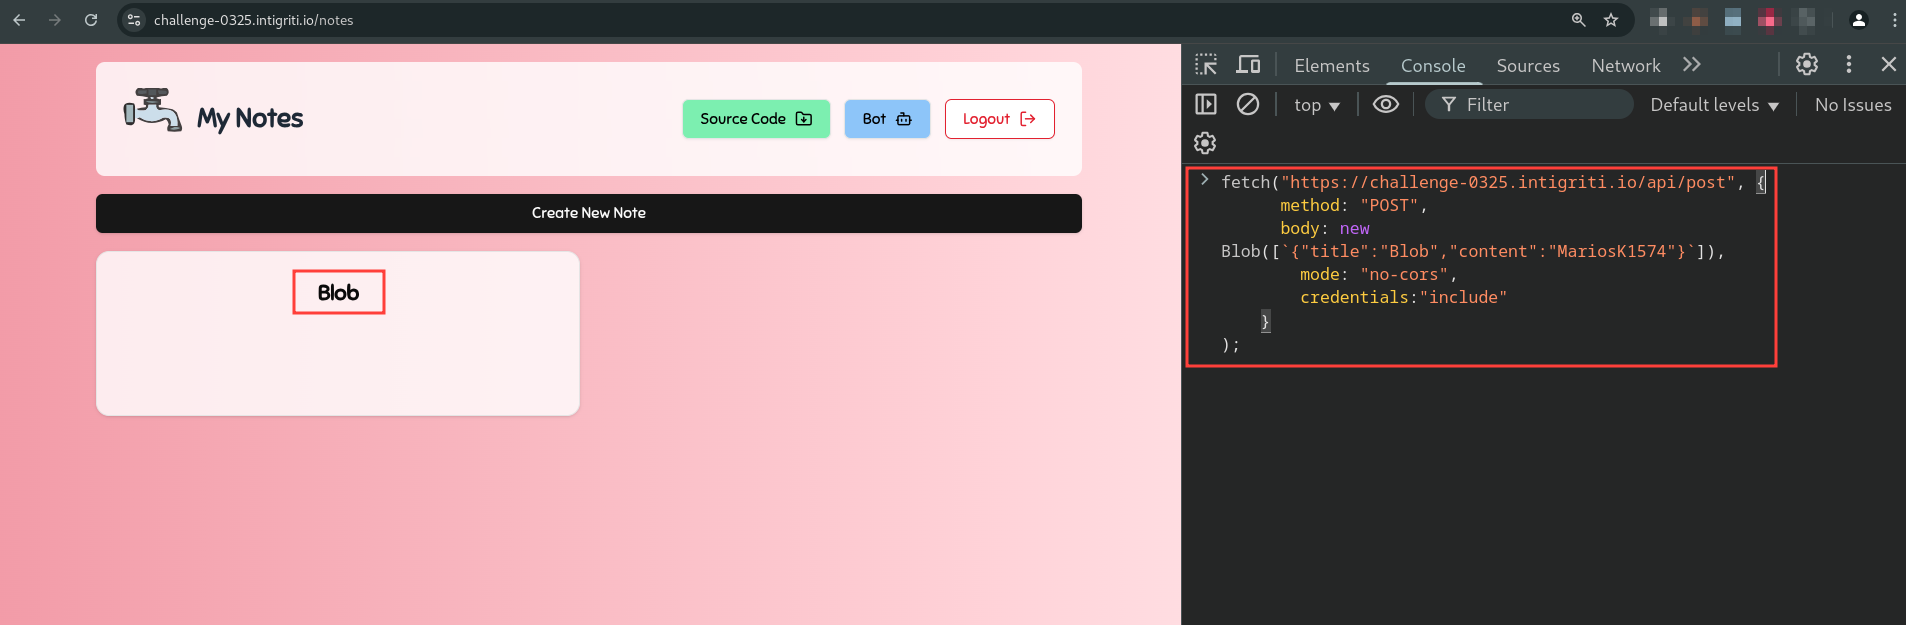Open DevTools settings gear
The image size is (1906, 625).
coord(1806,65)
